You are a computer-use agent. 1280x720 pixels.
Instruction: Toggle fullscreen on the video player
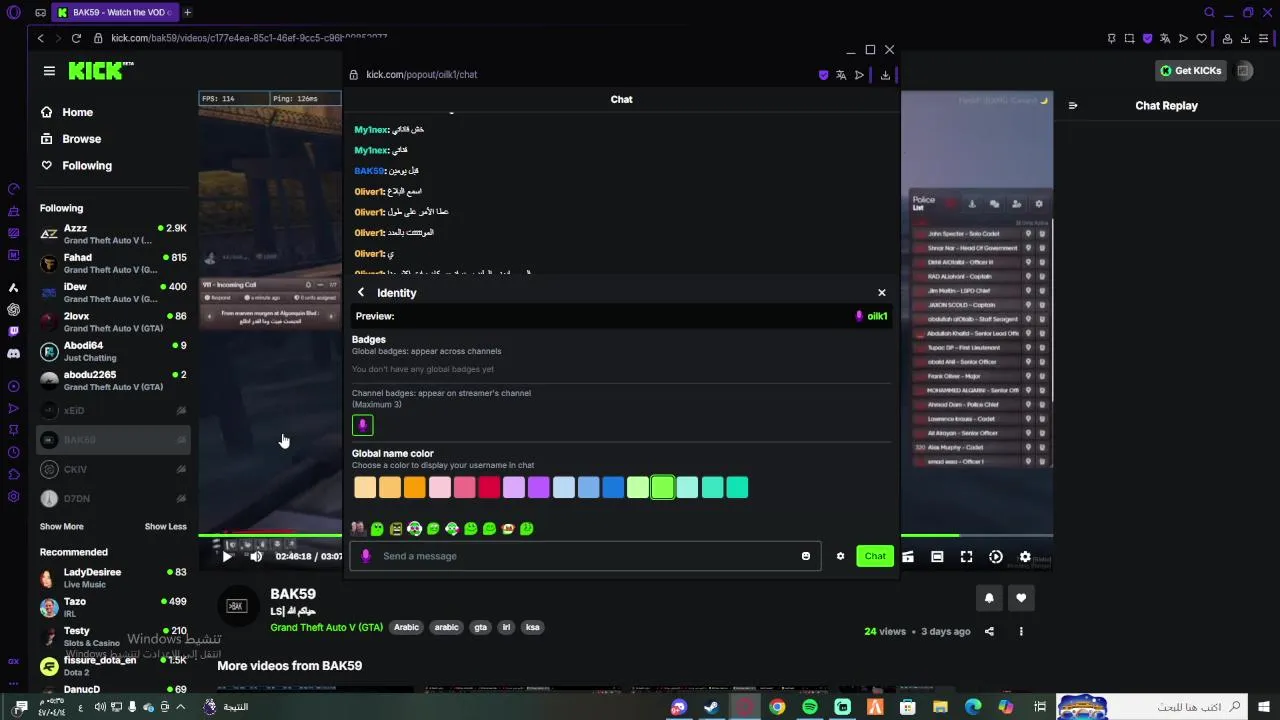pyautogui.click(x=966, y=557)
